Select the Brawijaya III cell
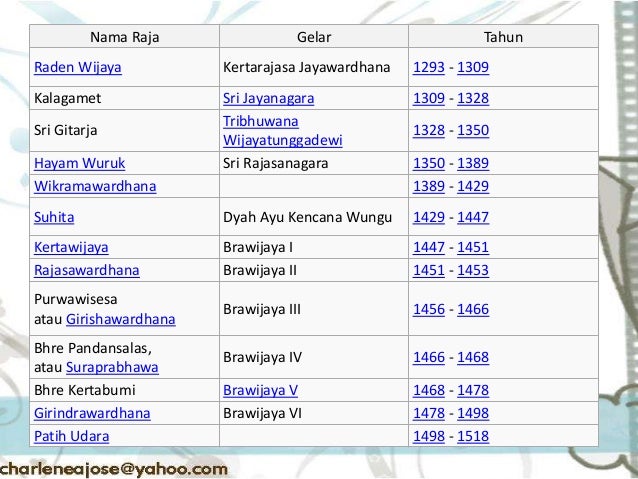638x479 pixels. point(314,309)
